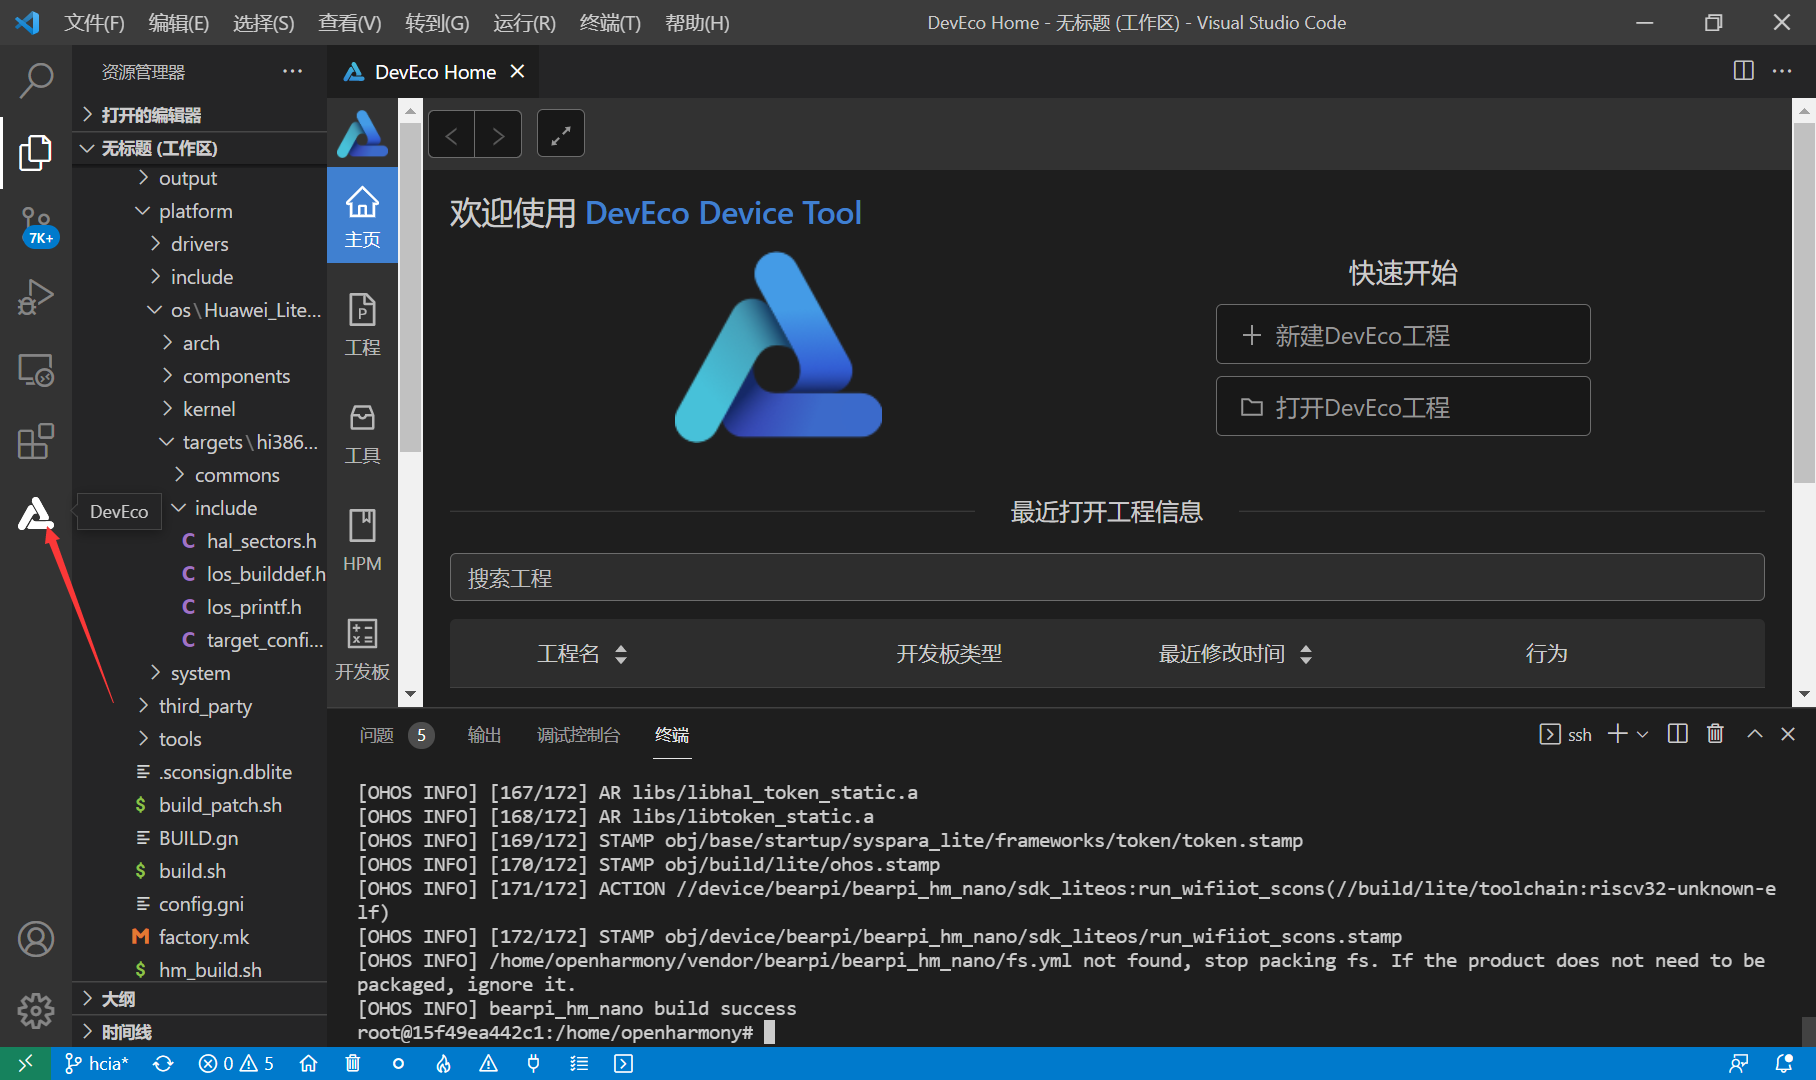Open the Run and Debug panel
This screenshot has height=1080, width=1816.
tap(36, 297)
